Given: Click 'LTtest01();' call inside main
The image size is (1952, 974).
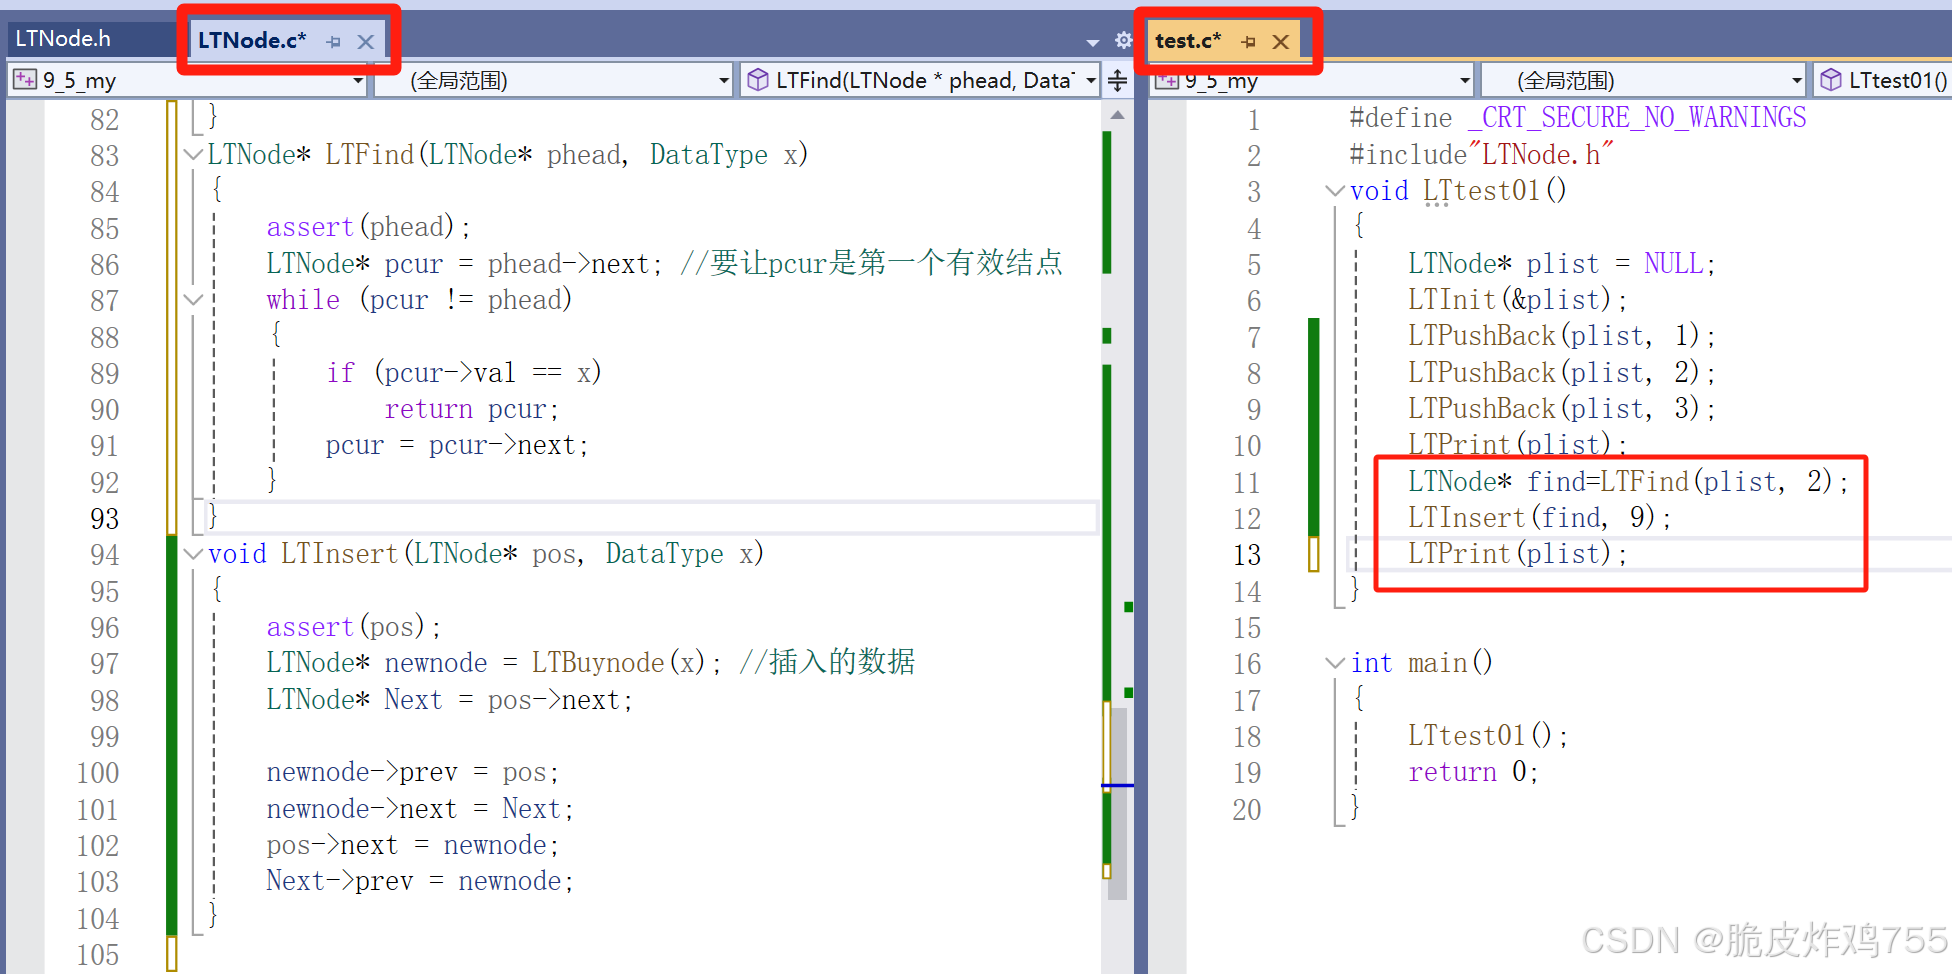Looking at the screenshot, I should pyautogui.click(x=1488, y=736).
